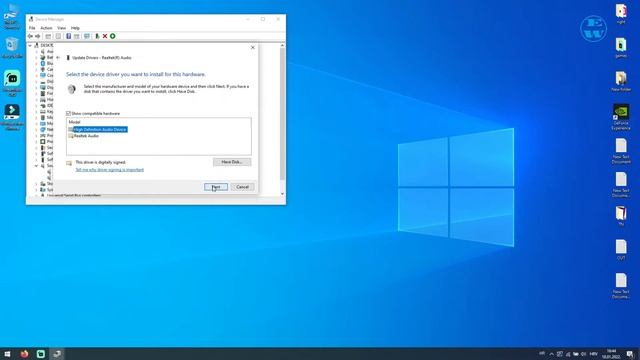Viewport: 640px width, 360px height.
Task: Click the red X Uninstall device icon
Action: 105,36
